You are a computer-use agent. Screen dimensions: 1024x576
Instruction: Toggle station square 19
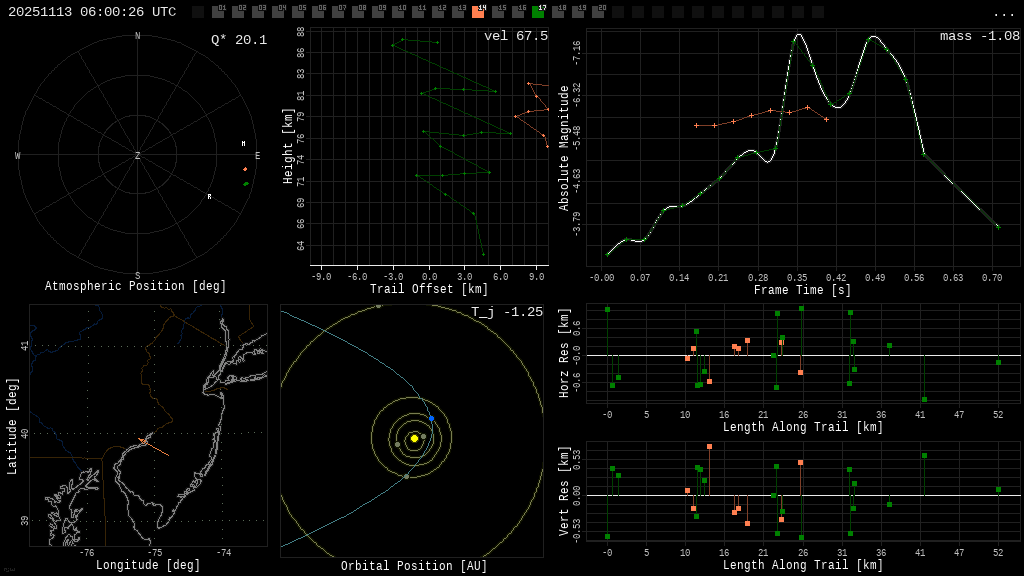point(579,12)
